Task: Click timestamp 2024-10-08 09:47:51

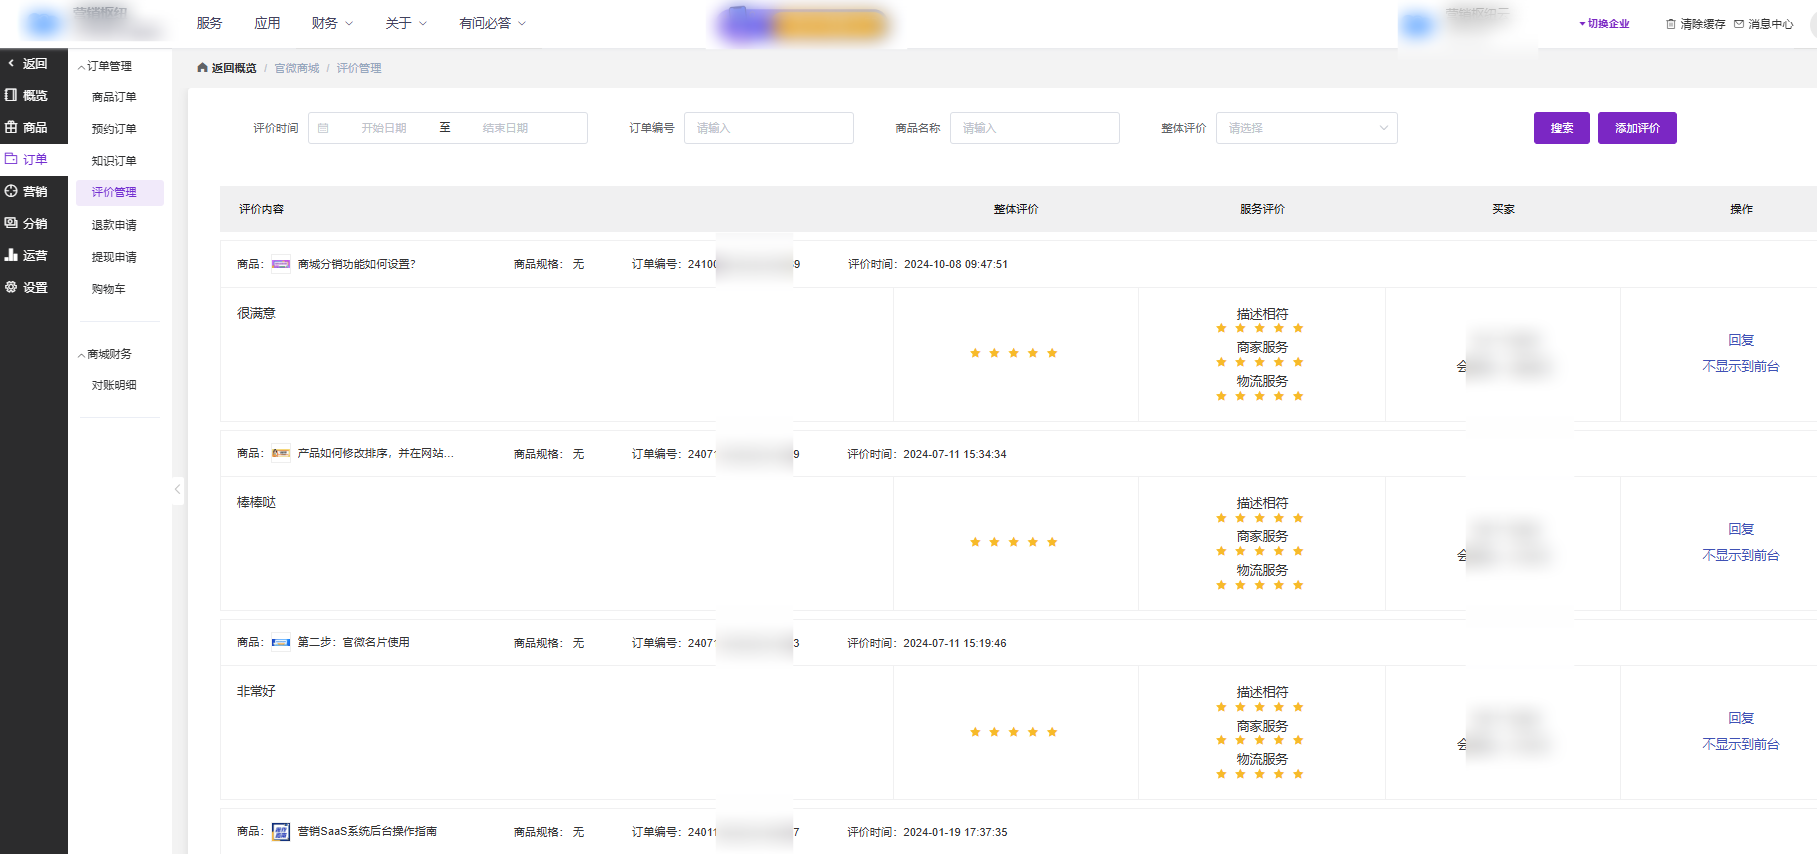Action: tap(956, 264)
